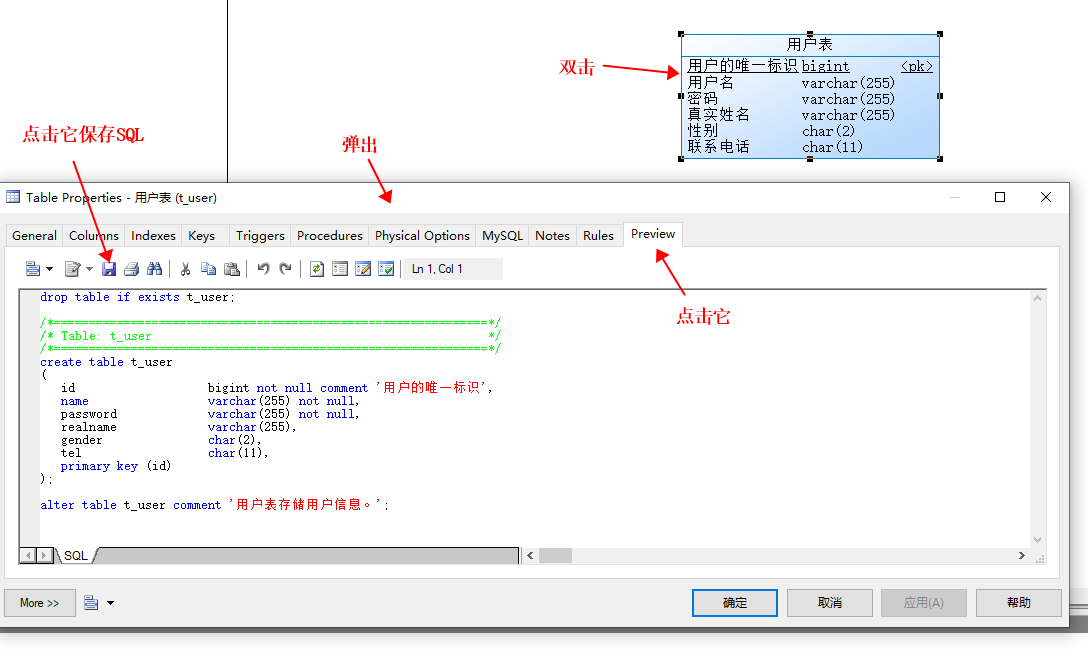
Task: Click the Redo arrow icon
Action: pos(286,269)
